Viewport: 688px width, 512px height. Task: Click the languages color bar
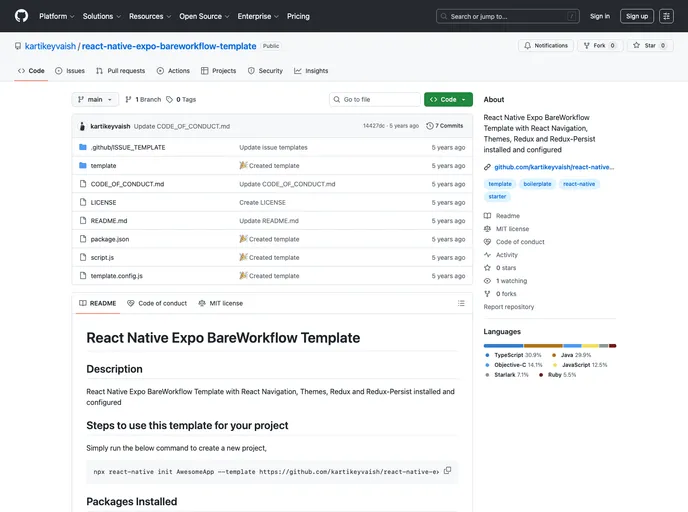click(549, 345)
